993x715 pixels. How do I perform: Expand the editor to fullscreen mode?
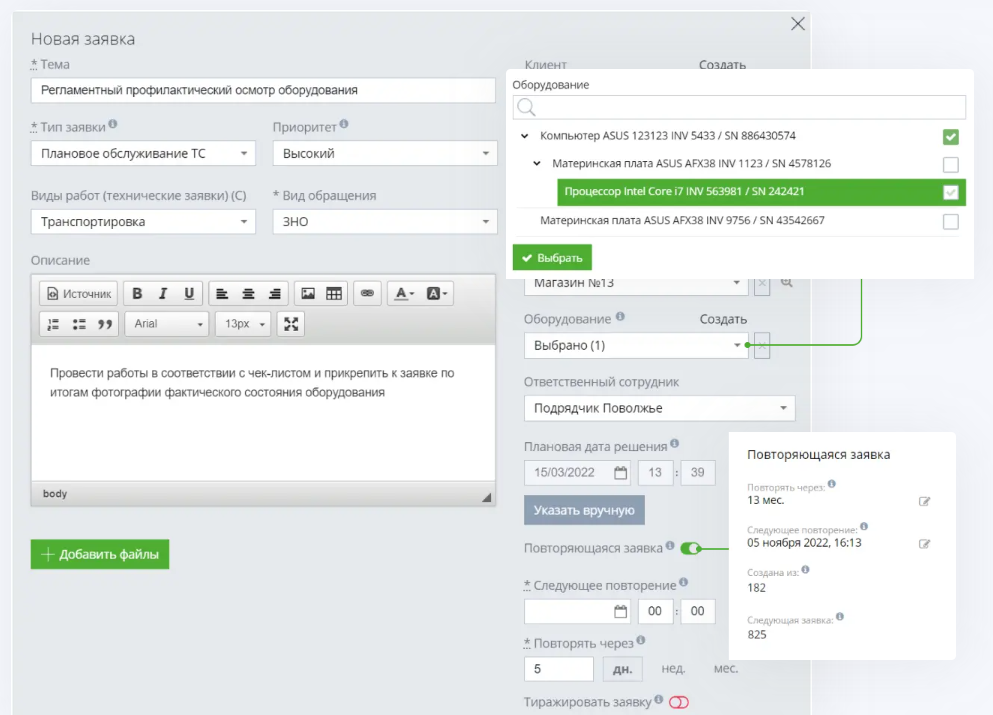coord(290,323)
